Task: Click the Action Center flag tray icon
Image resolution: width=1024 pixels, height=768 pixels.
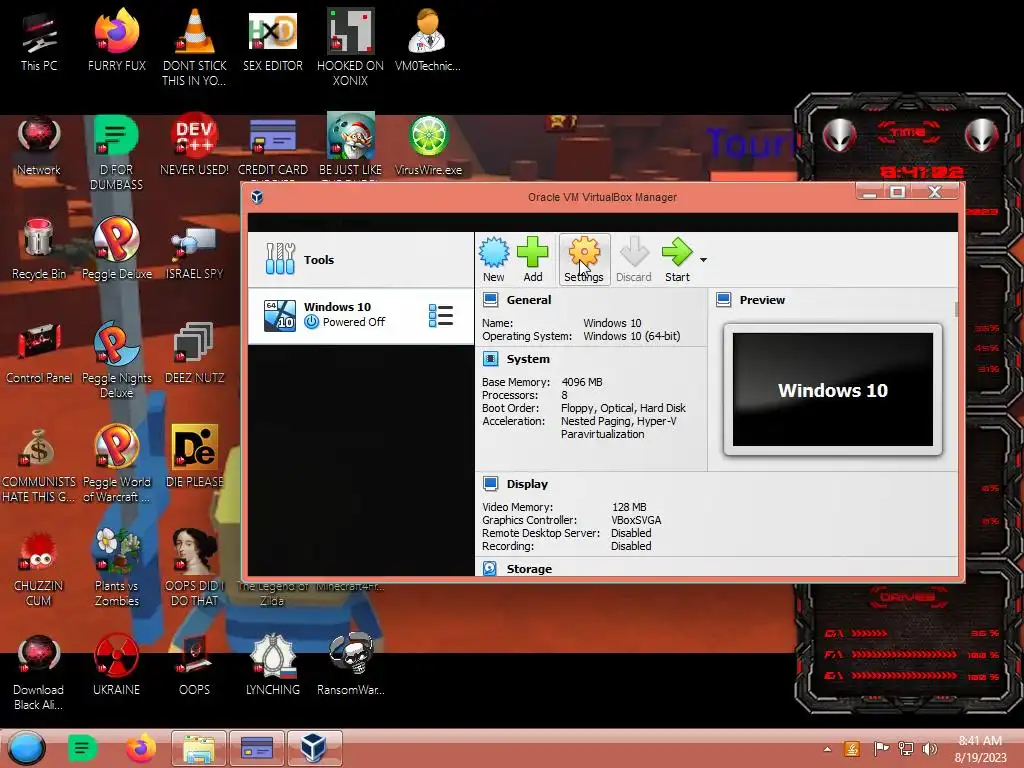Action: pos(881,748)
